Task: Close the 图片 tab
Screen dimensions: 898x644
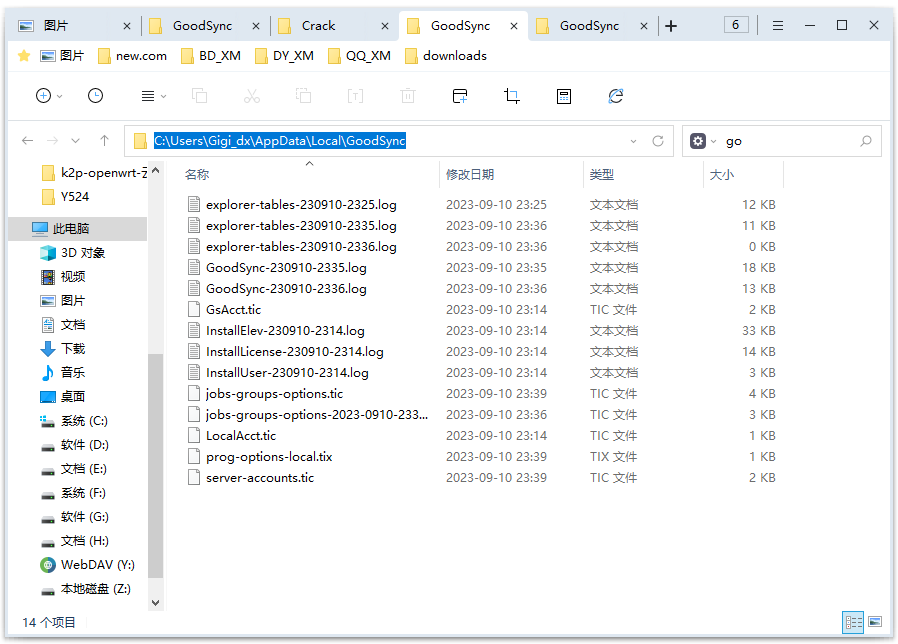Action: pos(127,26)
